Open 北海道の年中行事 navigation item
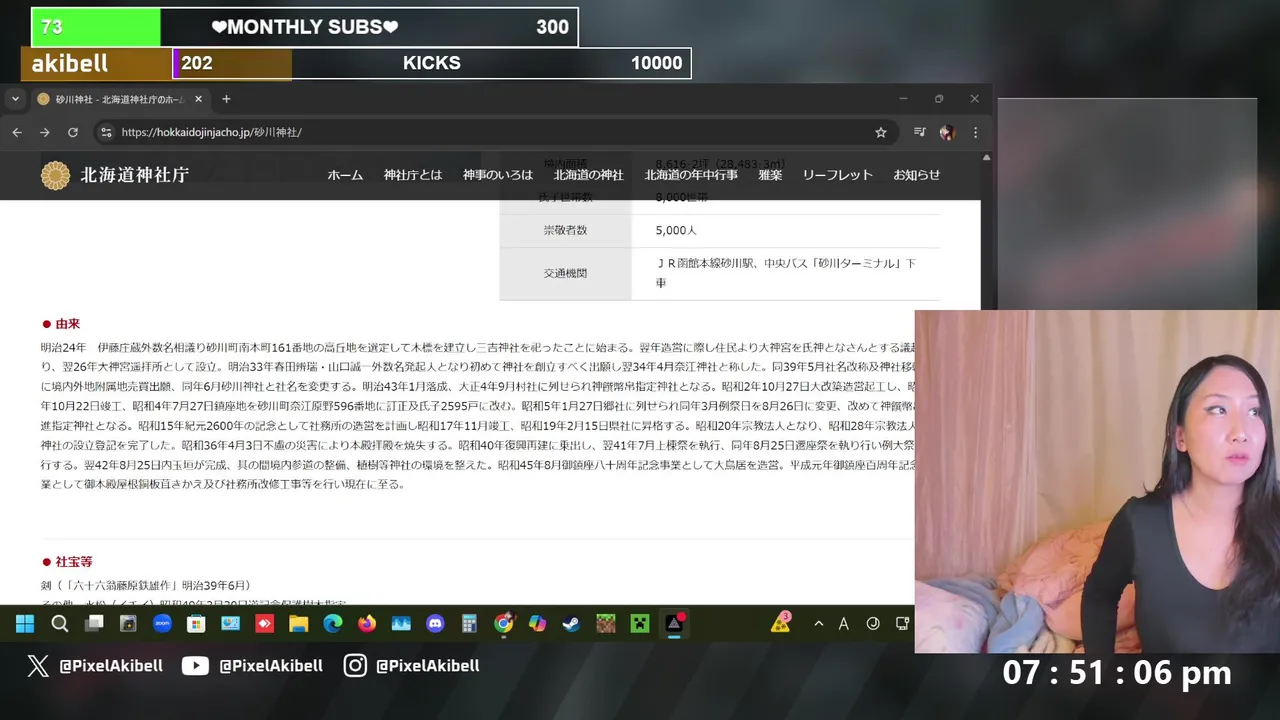 pyautogui.click(x=691, y=175)
